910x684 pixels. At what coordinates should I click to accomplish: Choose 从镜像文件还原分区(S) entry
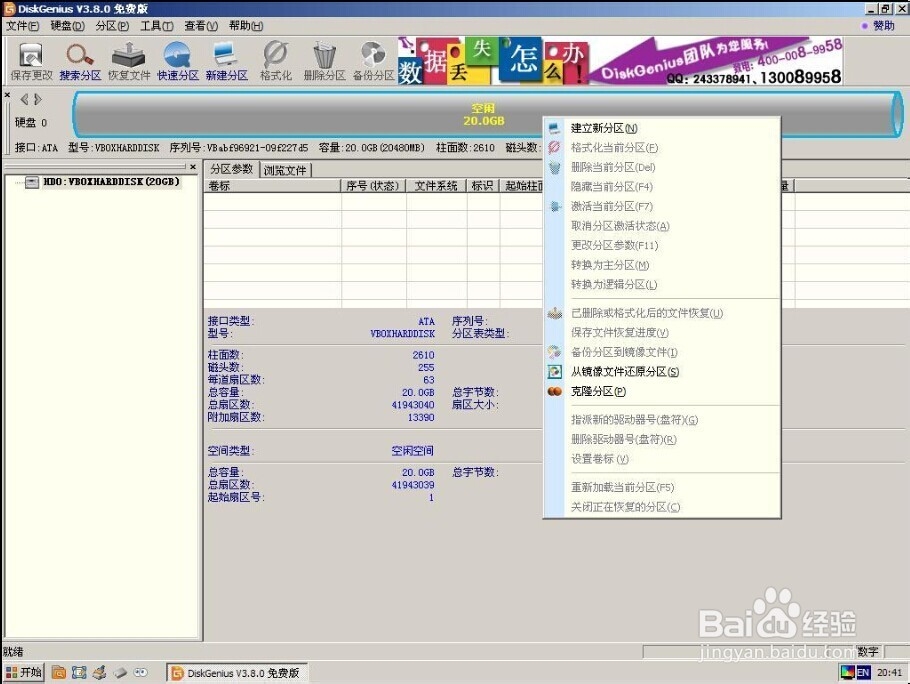pyautogui.click(x=662, y=372)
